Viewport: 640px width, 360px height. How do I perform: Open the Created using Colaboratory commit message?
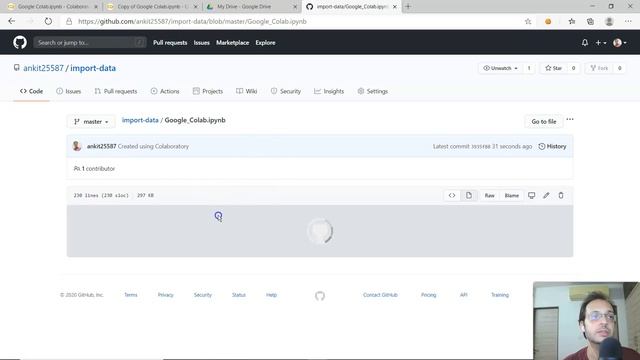click(x=153, y=146)
